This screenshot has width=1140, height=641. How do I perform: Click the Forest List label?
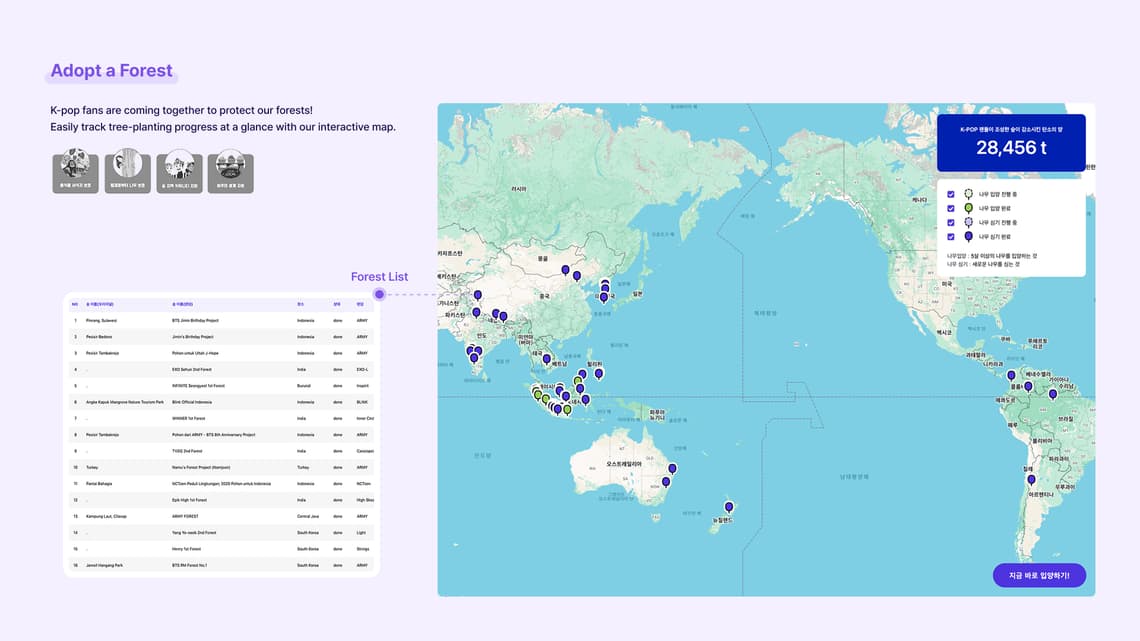click(x=379, y=277)
